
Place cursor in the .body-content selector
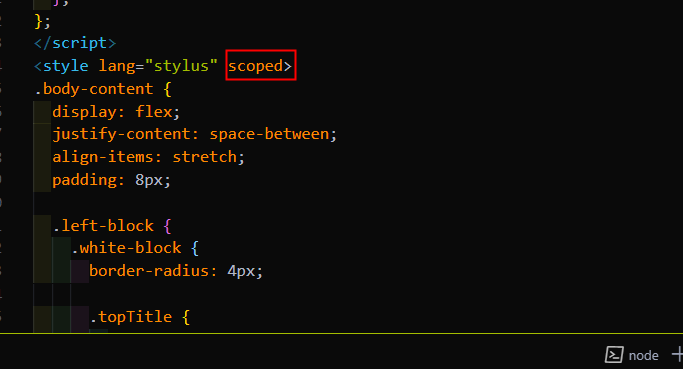coord(94,89)
